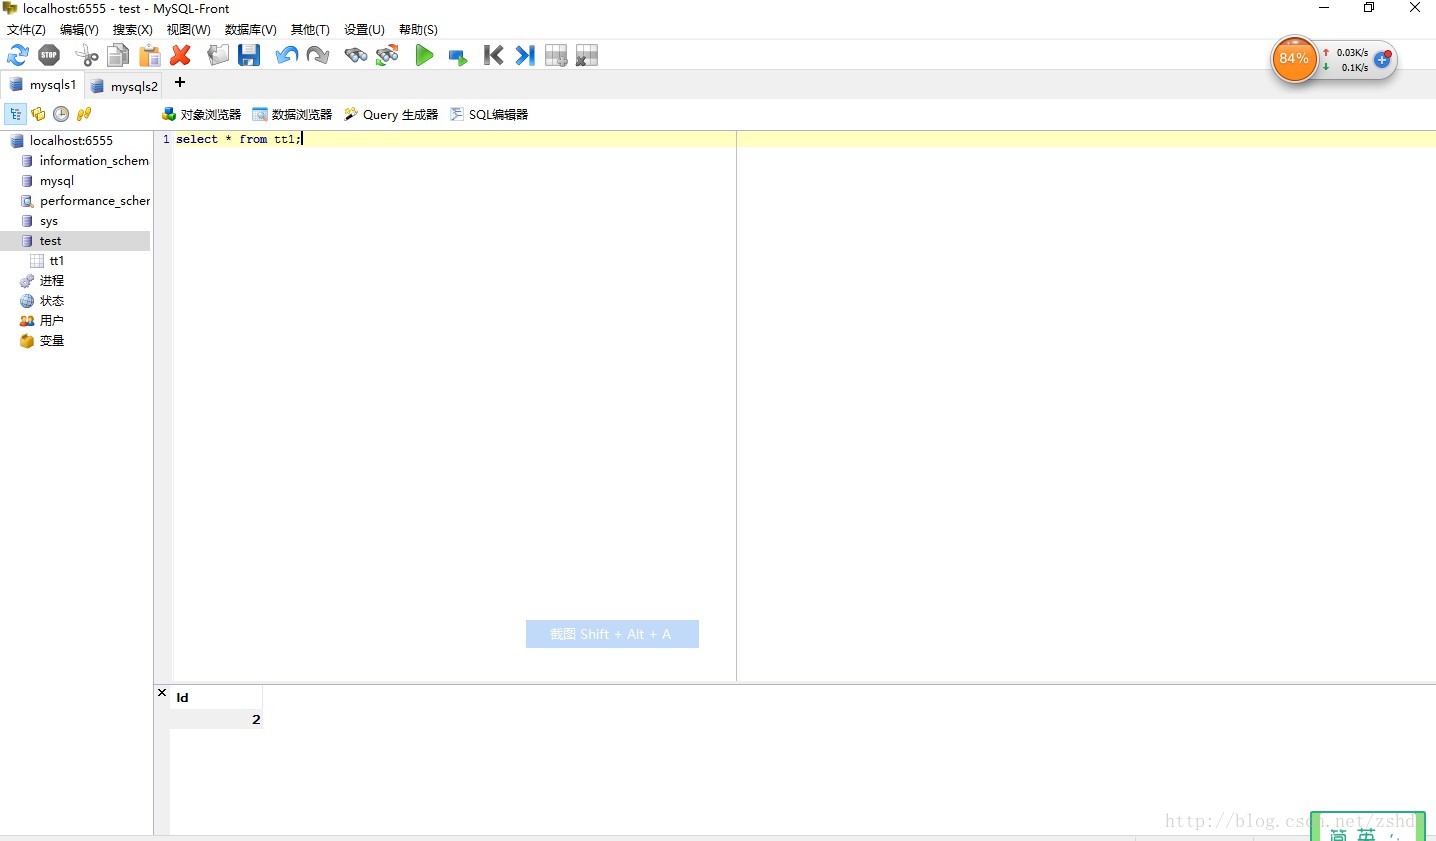Click the Find and Replace binoculars icon
The height and width of the screenshot is (841, 1436).
387,55
